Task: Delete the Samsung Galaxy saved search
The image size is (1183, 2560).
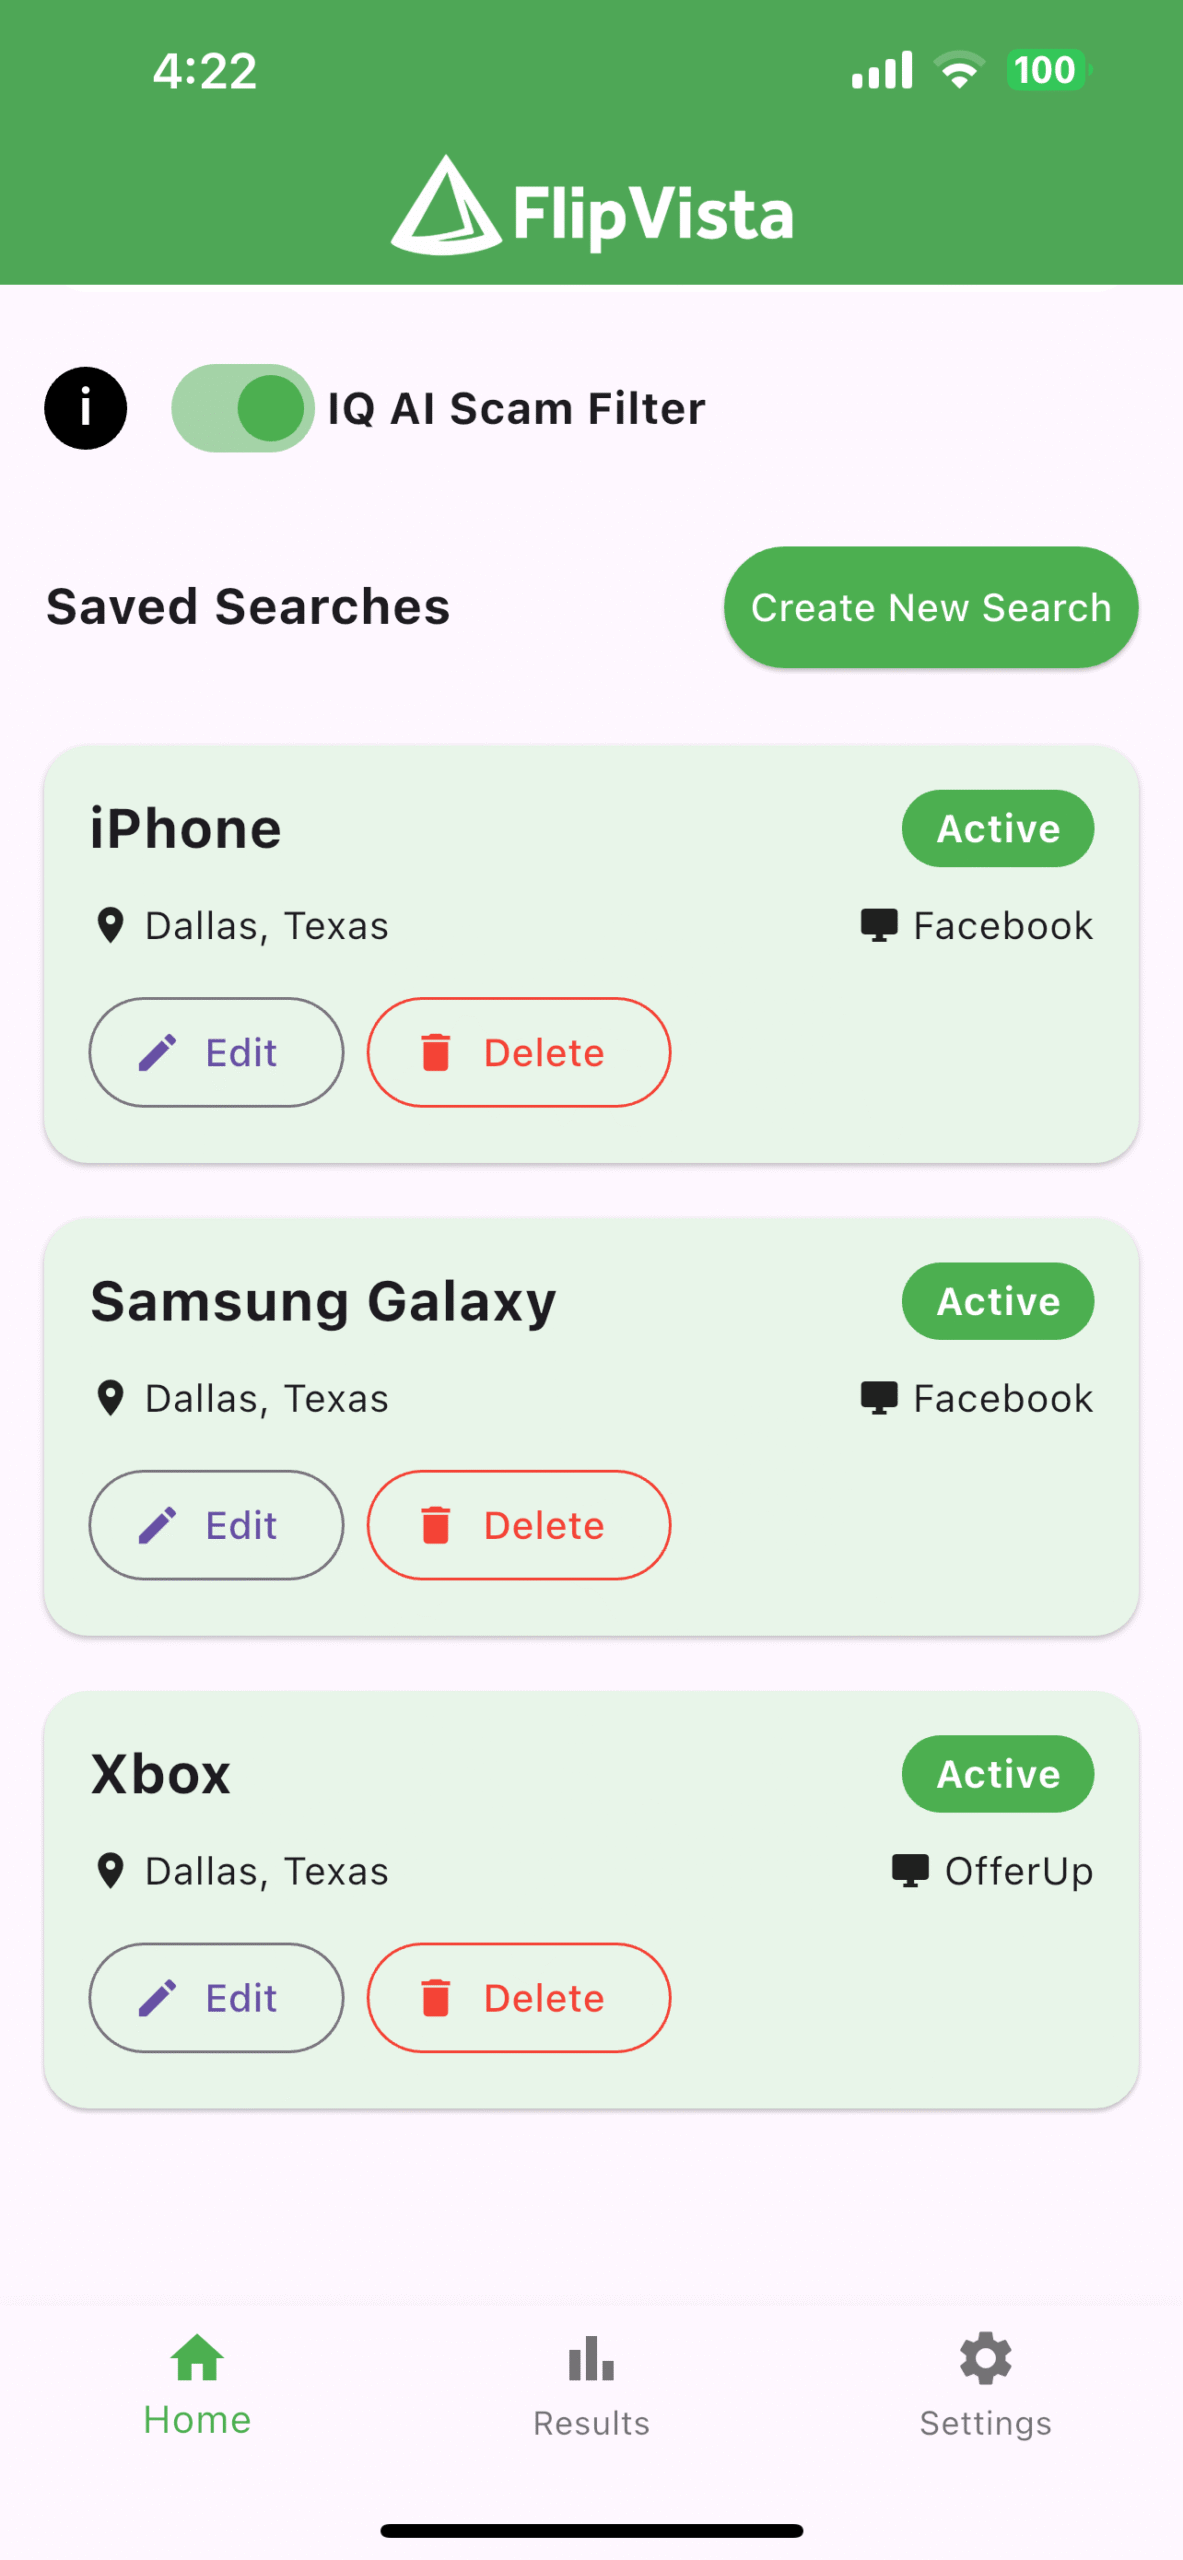Action: [518, 1525]
